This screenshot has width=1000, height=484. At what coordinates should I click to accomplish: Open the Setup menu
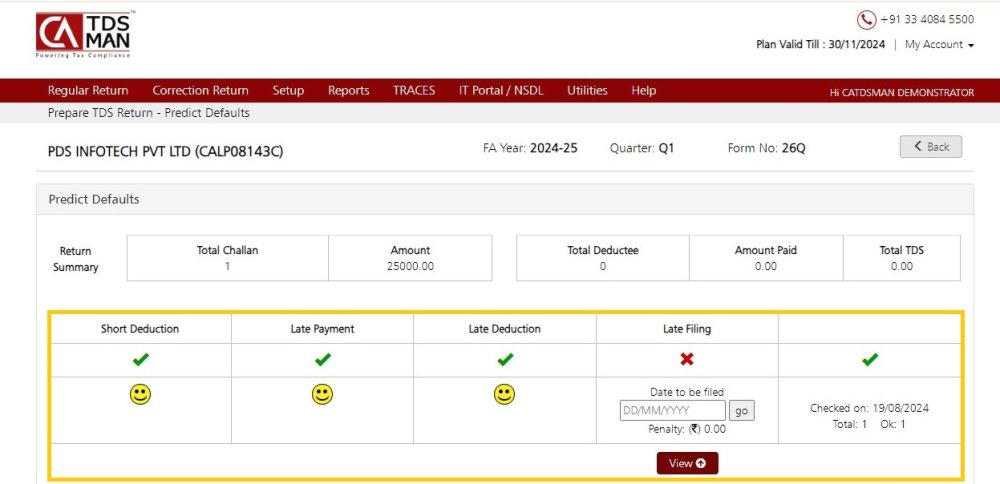point(288,91)
